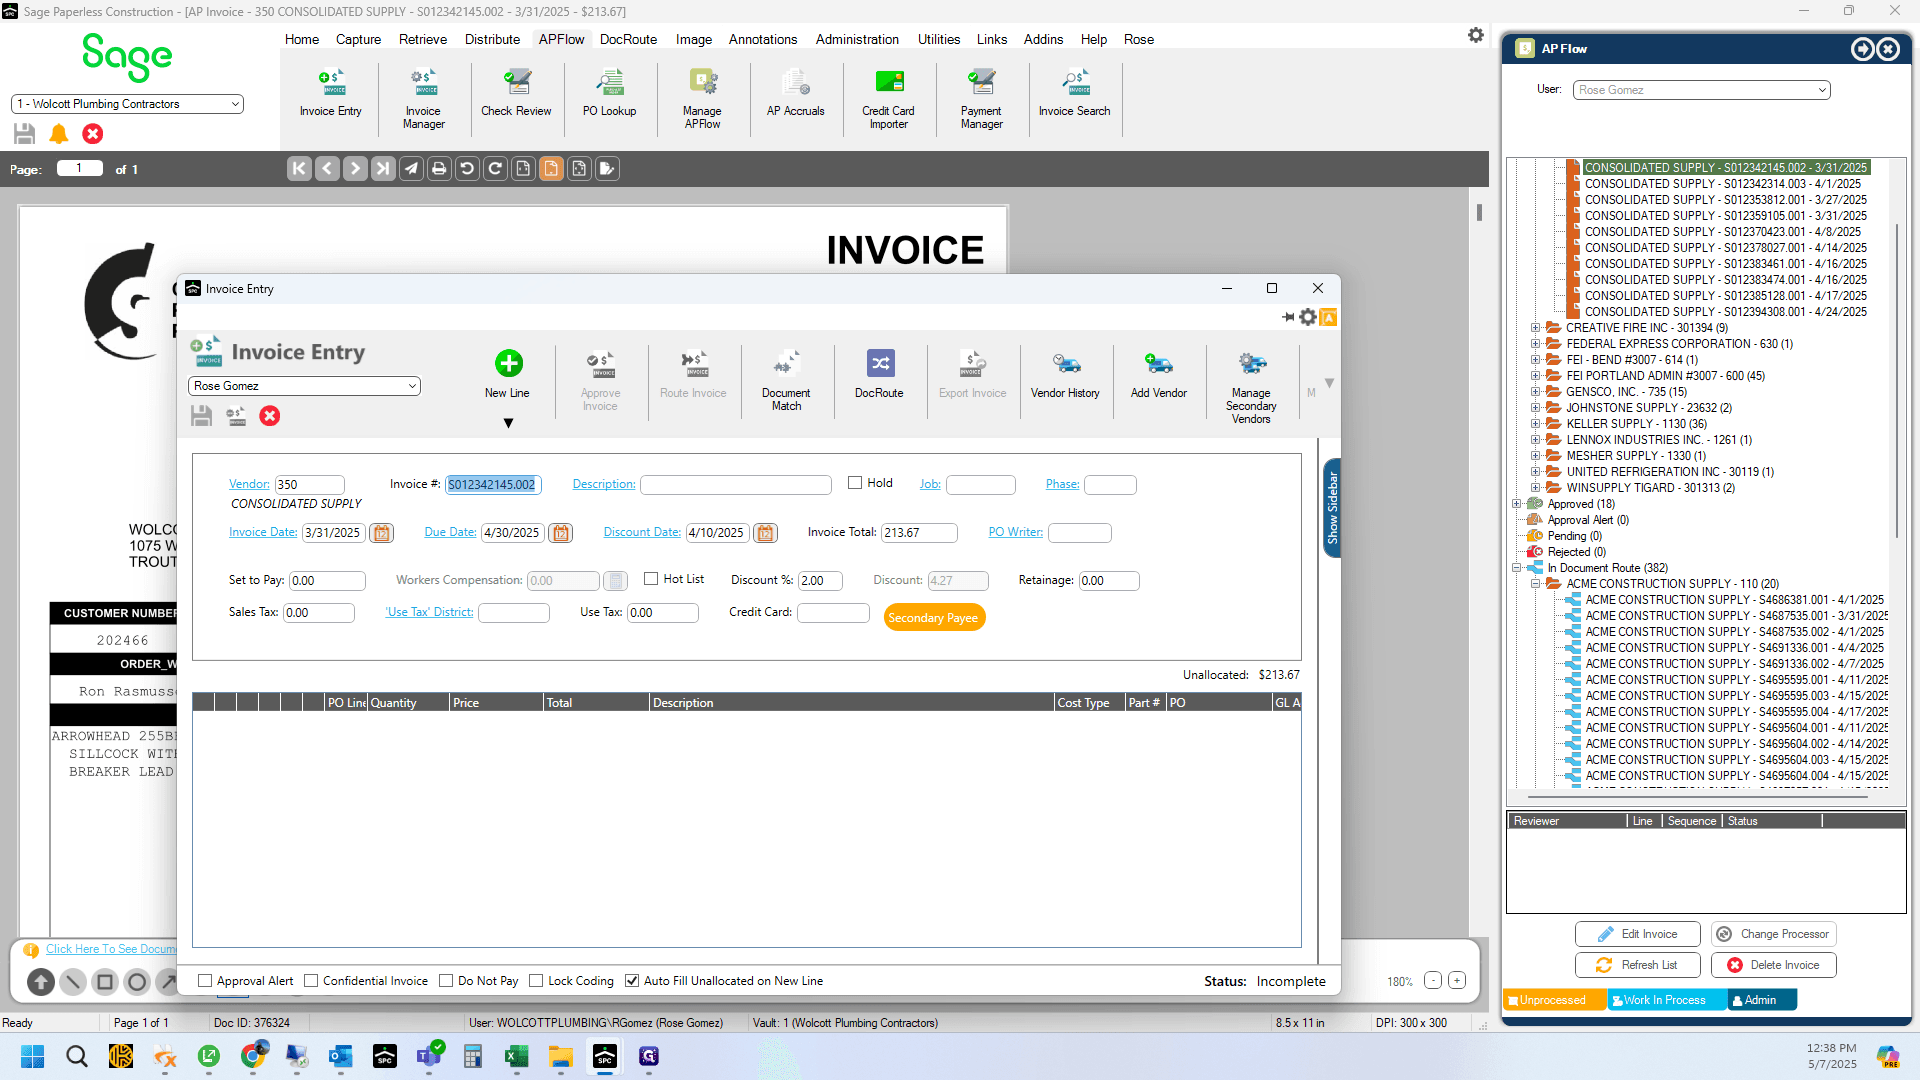Click the Invoice Total field
Screen dimensions: 1920x1080
(x=919, y=533)
